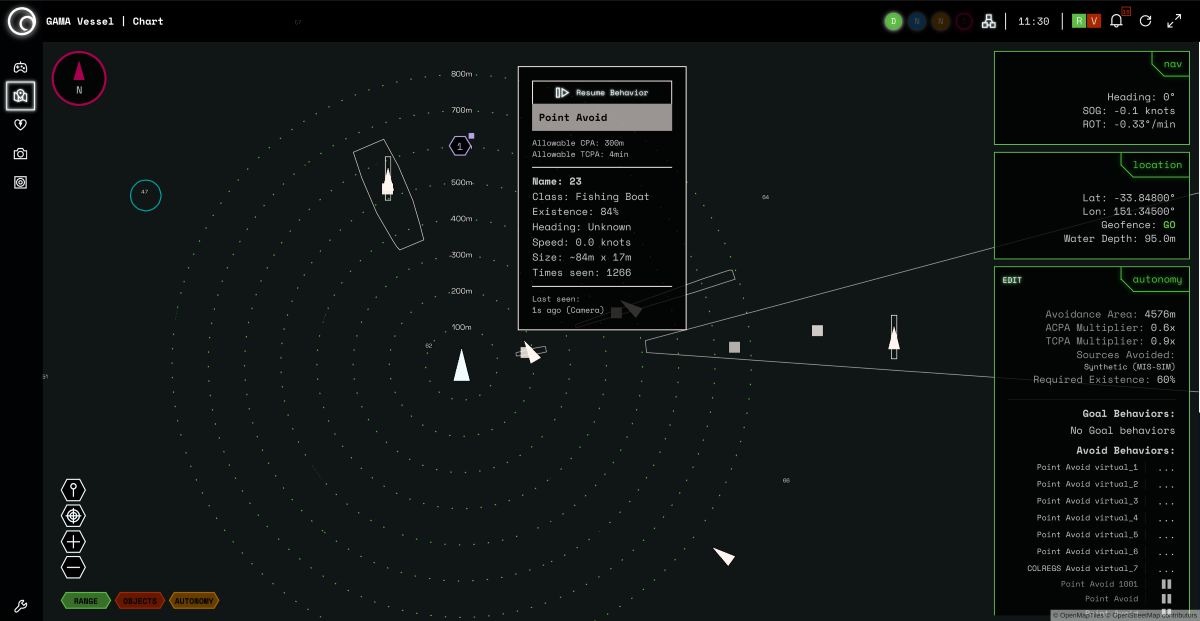Viewport: 1200px width, 621px height.
Task: Select the autonomy panel tab
Action: (1158, 280)
